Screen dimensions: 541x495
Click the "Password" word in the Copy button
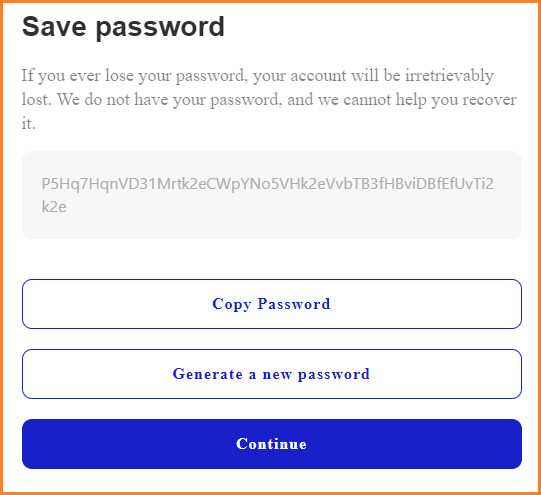[294, 304]
